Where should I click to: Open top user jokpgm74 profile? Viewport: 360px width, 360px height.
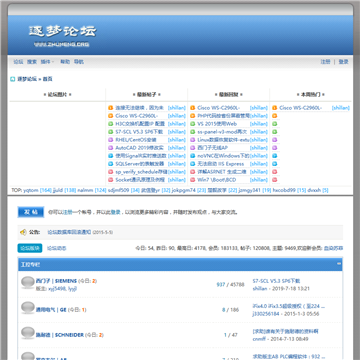pos(184,190)
